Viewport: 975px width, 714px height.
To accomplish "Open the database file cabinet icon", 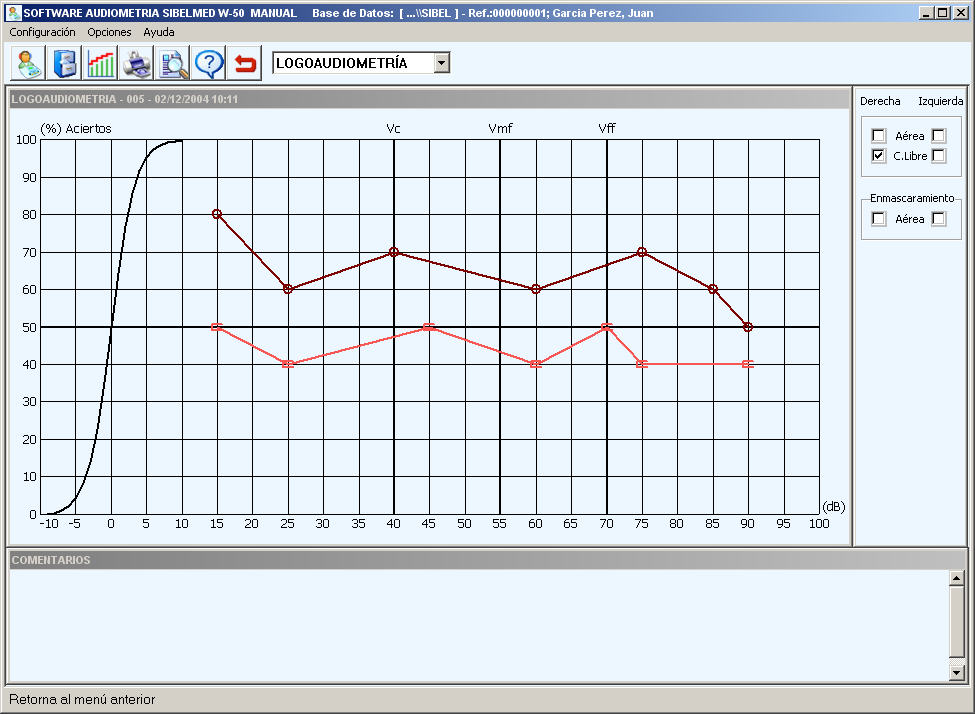I will pyautogui.click(x=63, y=63).
